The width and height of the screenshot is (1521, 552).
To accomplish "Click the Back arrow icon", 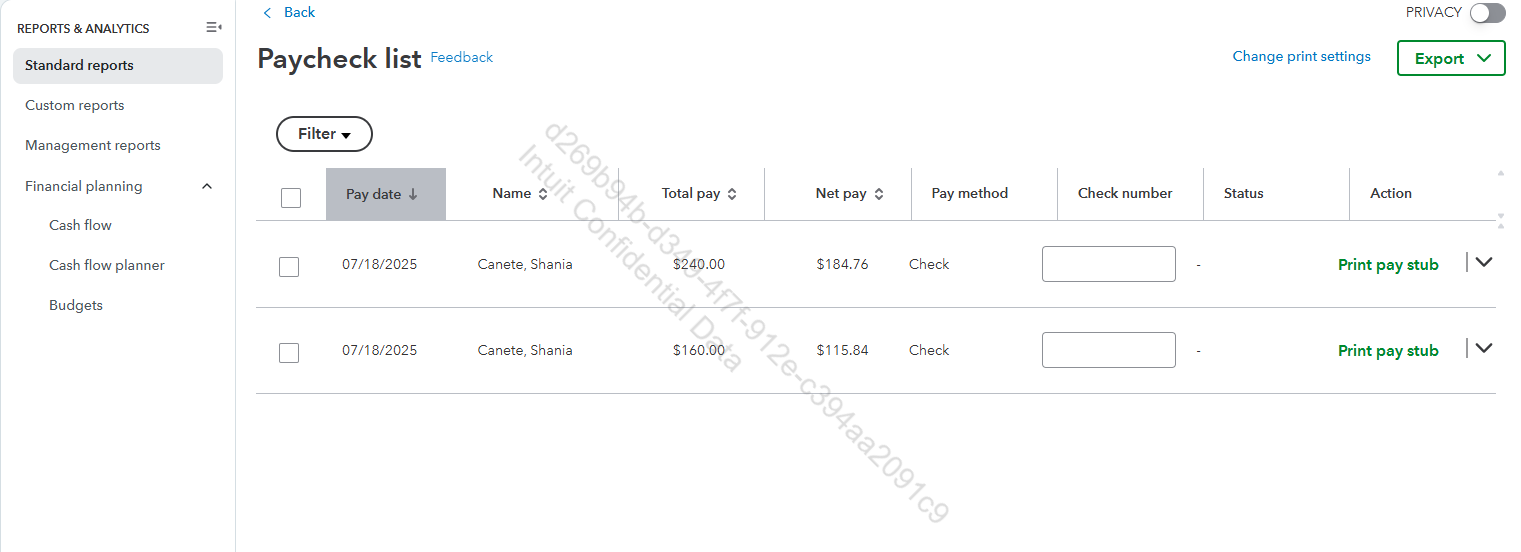I will point(267,13).
